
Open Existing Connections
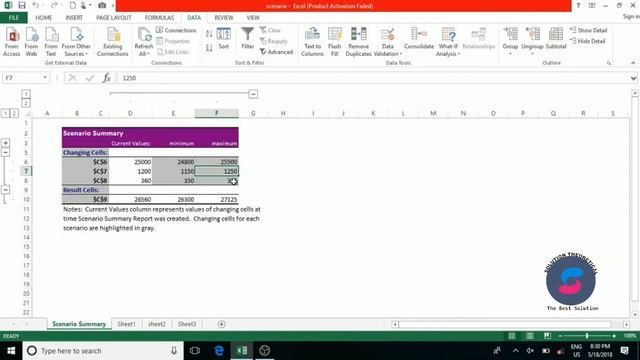(113, 42)
